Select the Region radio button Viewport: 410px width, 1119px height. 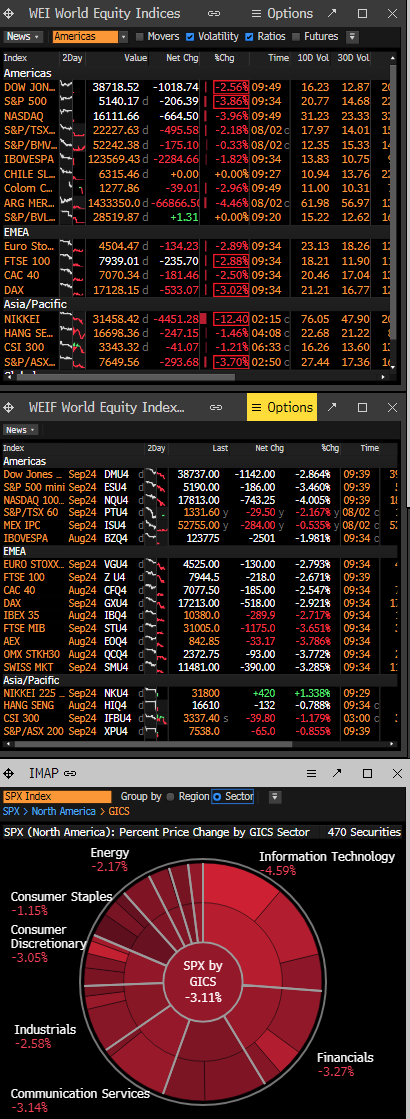pos(170,796)
